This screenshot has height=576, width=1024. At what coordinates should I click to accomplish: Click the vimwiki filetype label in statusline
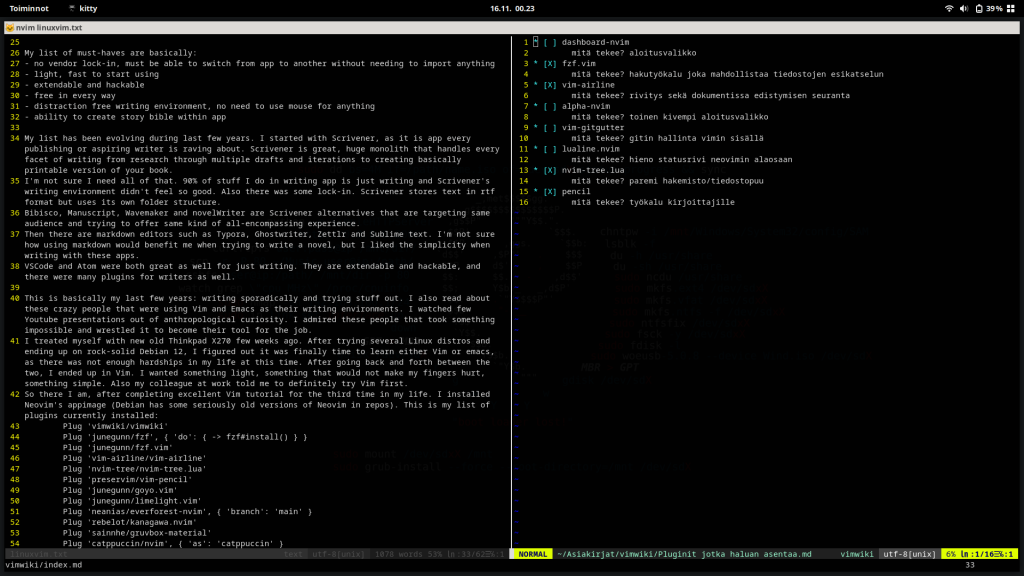[856, 553]
